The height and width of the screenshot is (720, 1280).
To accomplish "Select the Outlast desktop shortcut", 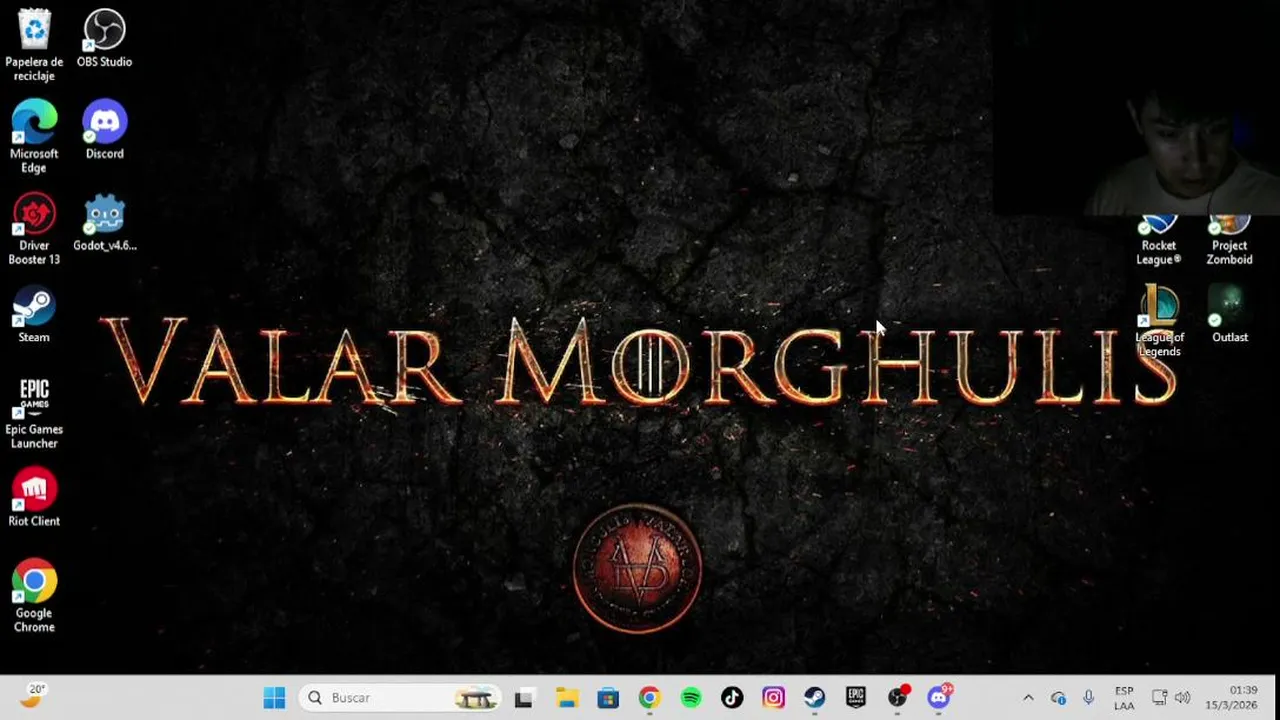I will point(1229,314).
